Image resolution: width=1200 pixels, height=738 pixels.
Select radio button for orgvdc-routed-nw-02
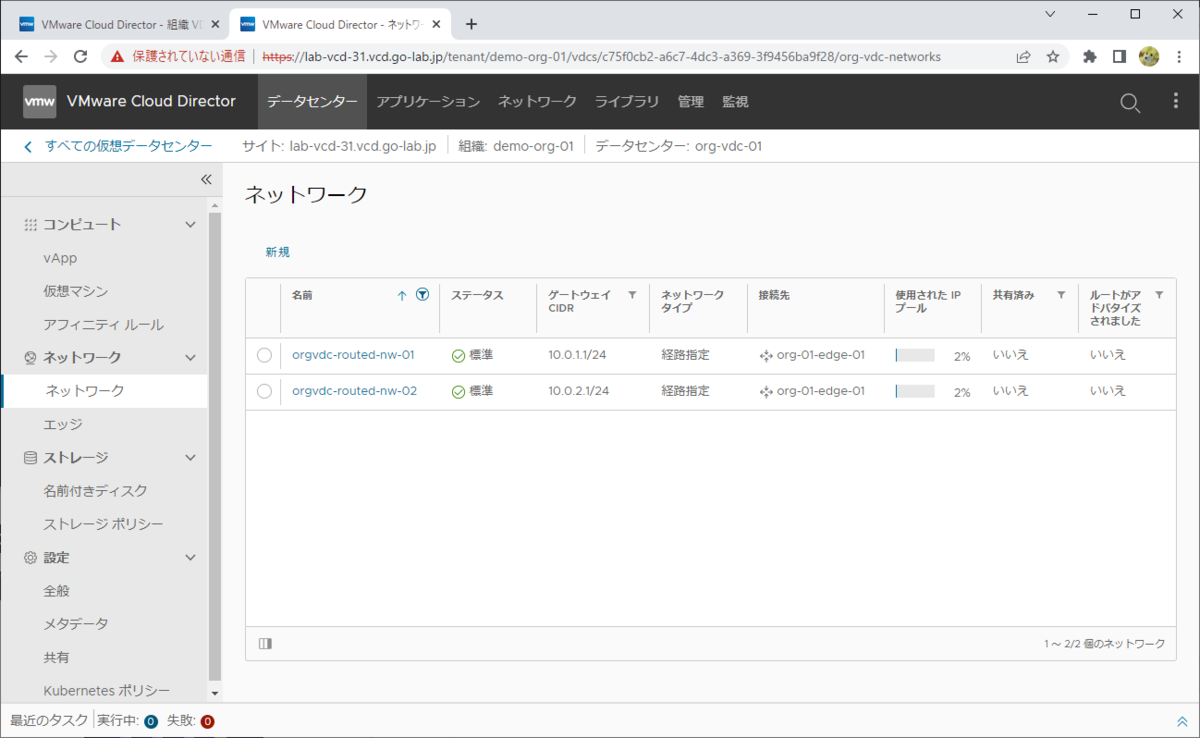click(264, 391)
